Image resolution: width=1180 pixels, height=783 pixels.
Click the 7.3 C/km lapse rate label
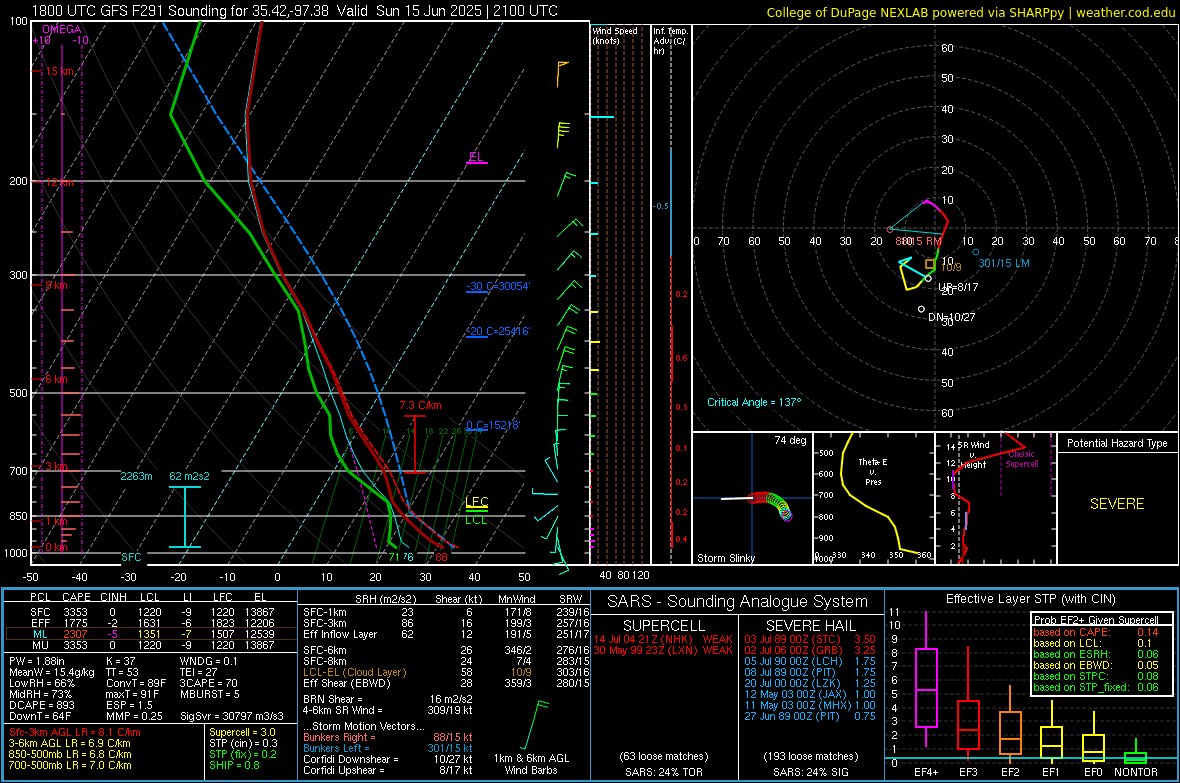[x=420, y=406]
